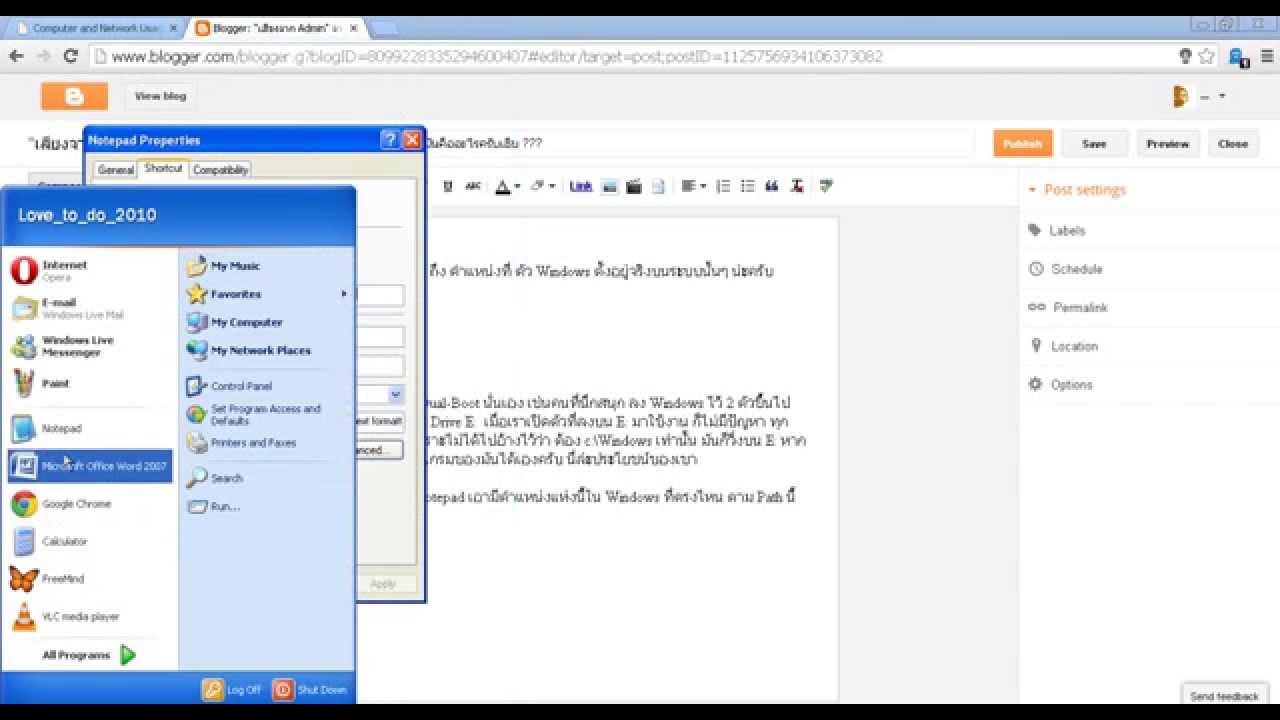Open Schedule in Post settings
This screenshot has height=720, width=1280.
[x=1076, y=269]
